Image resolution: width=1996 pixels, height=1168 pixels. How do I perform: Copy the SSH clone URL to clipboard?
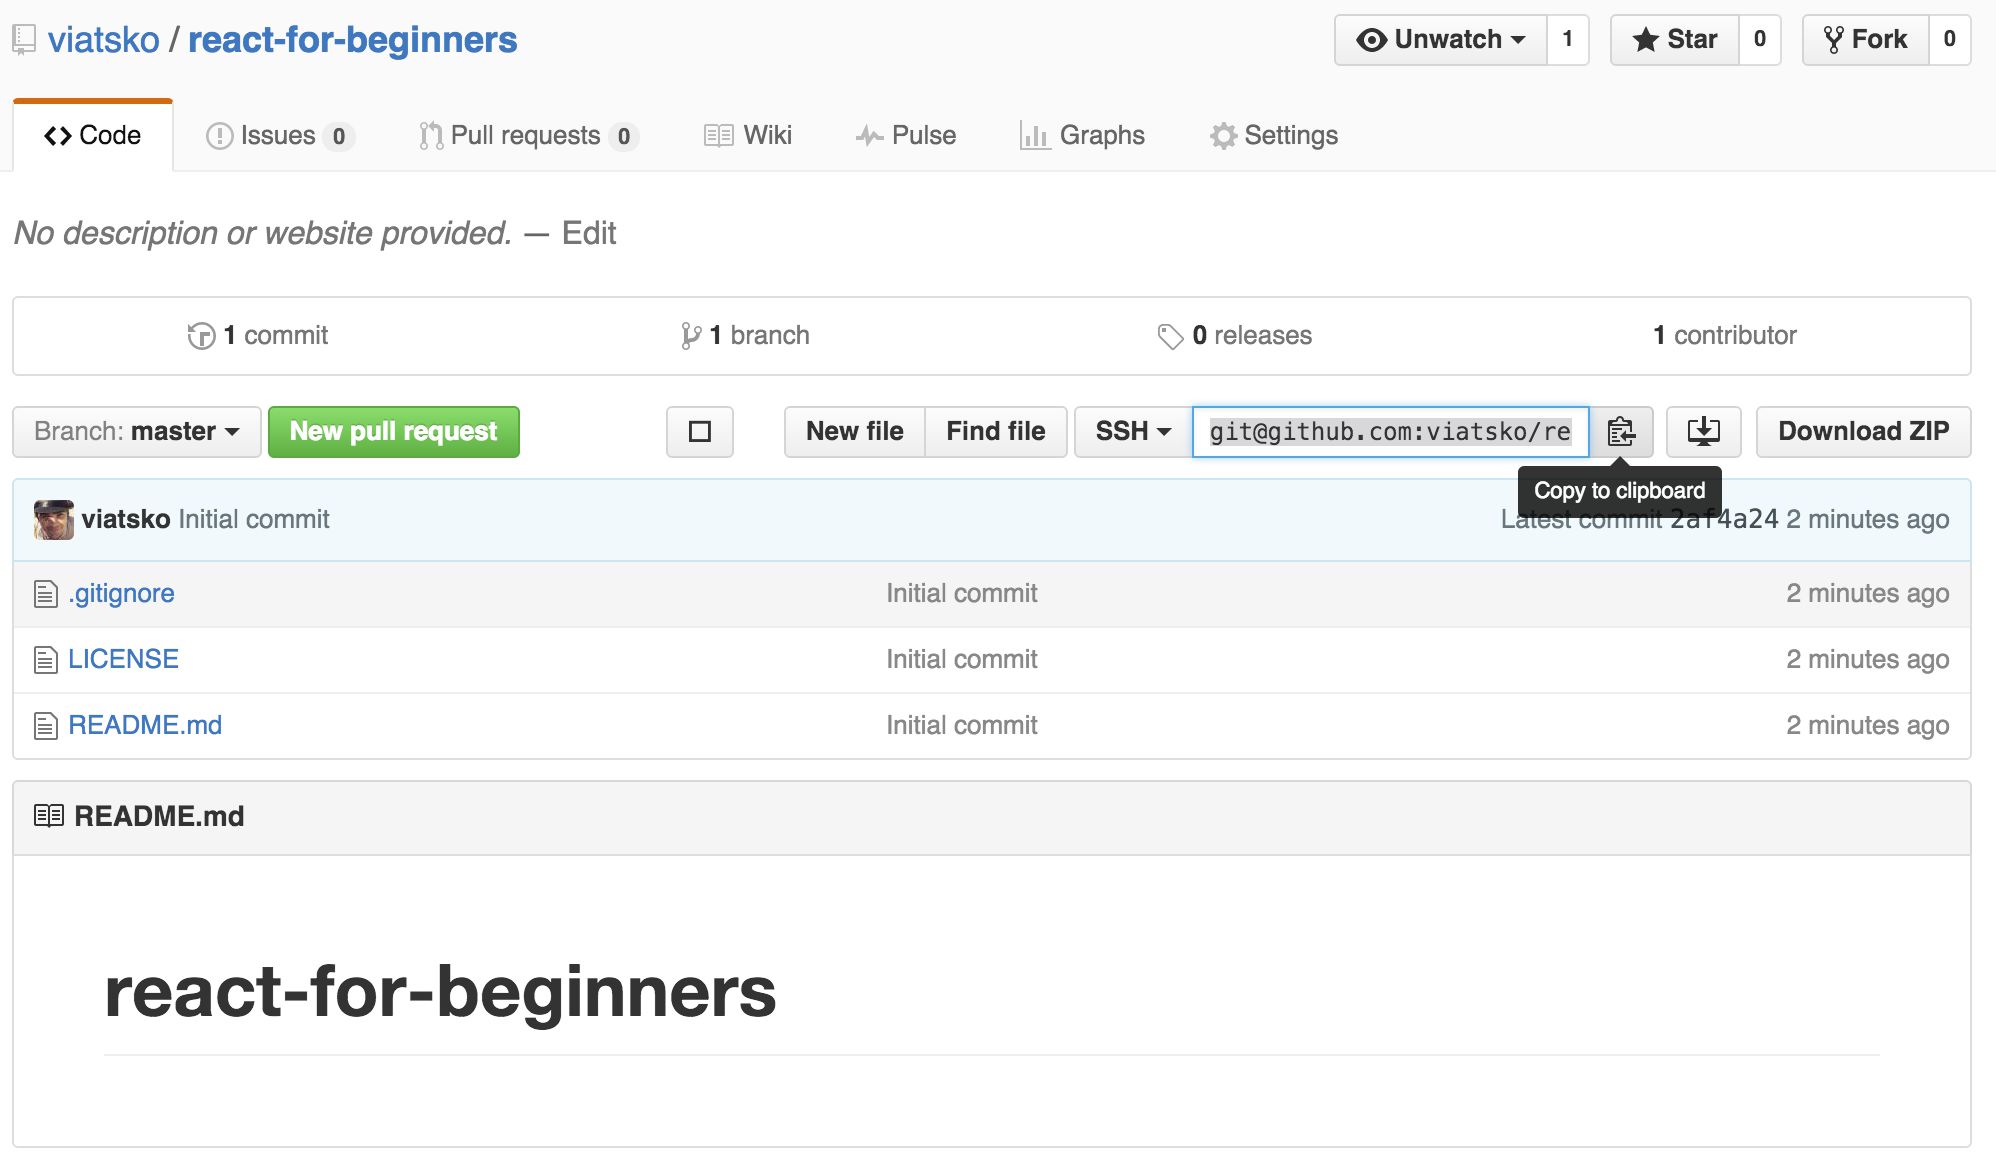coord(1621,432)
